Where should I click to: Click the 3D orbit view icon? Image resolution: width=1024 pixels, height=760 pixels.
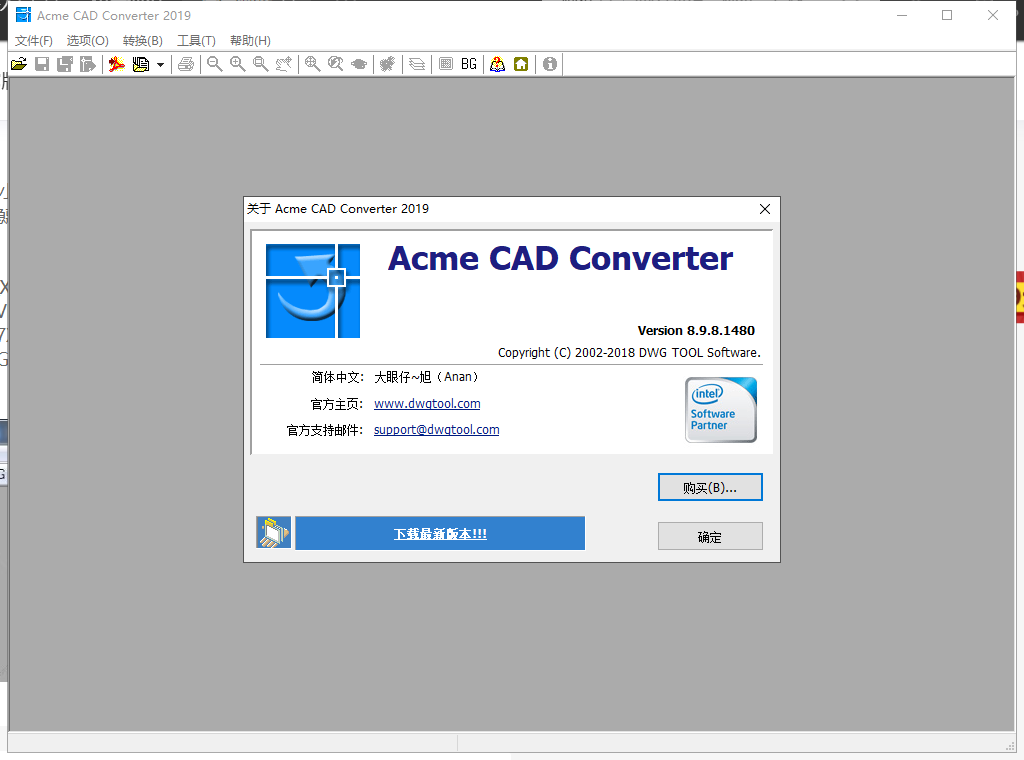point(359,64)
